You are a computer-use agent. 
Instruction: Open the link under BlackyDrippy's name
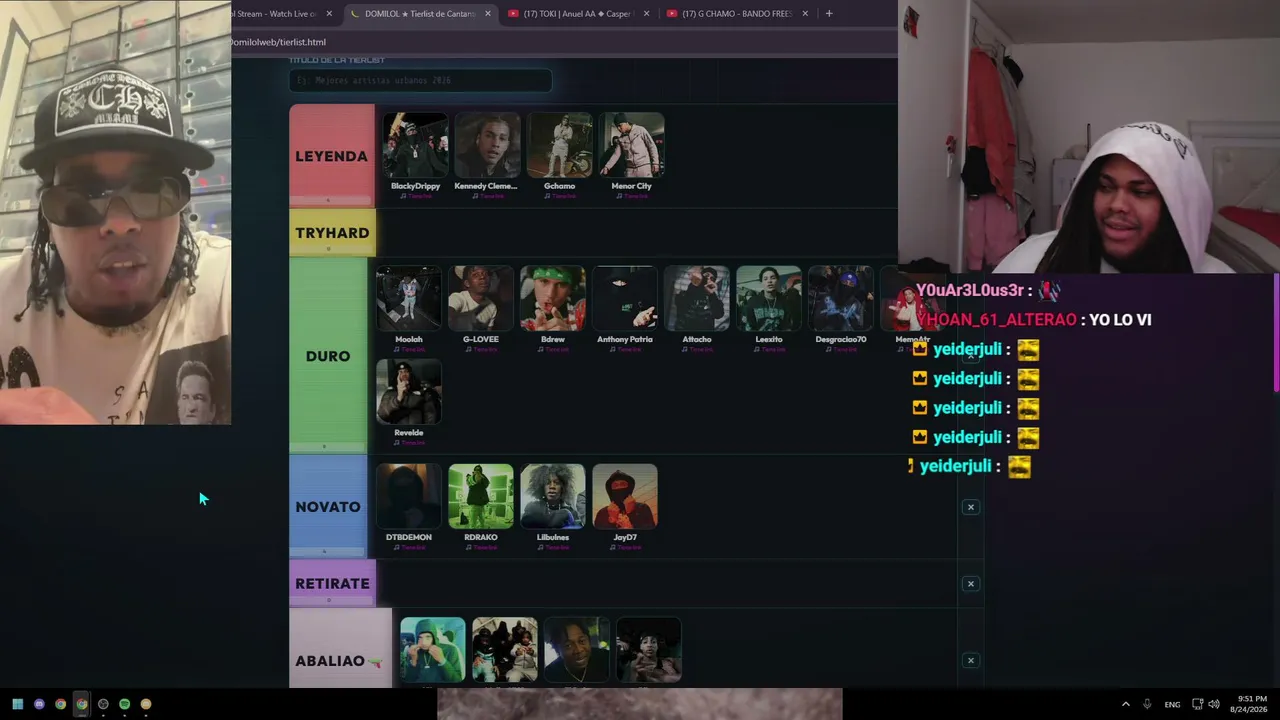[x=415, y=196]
